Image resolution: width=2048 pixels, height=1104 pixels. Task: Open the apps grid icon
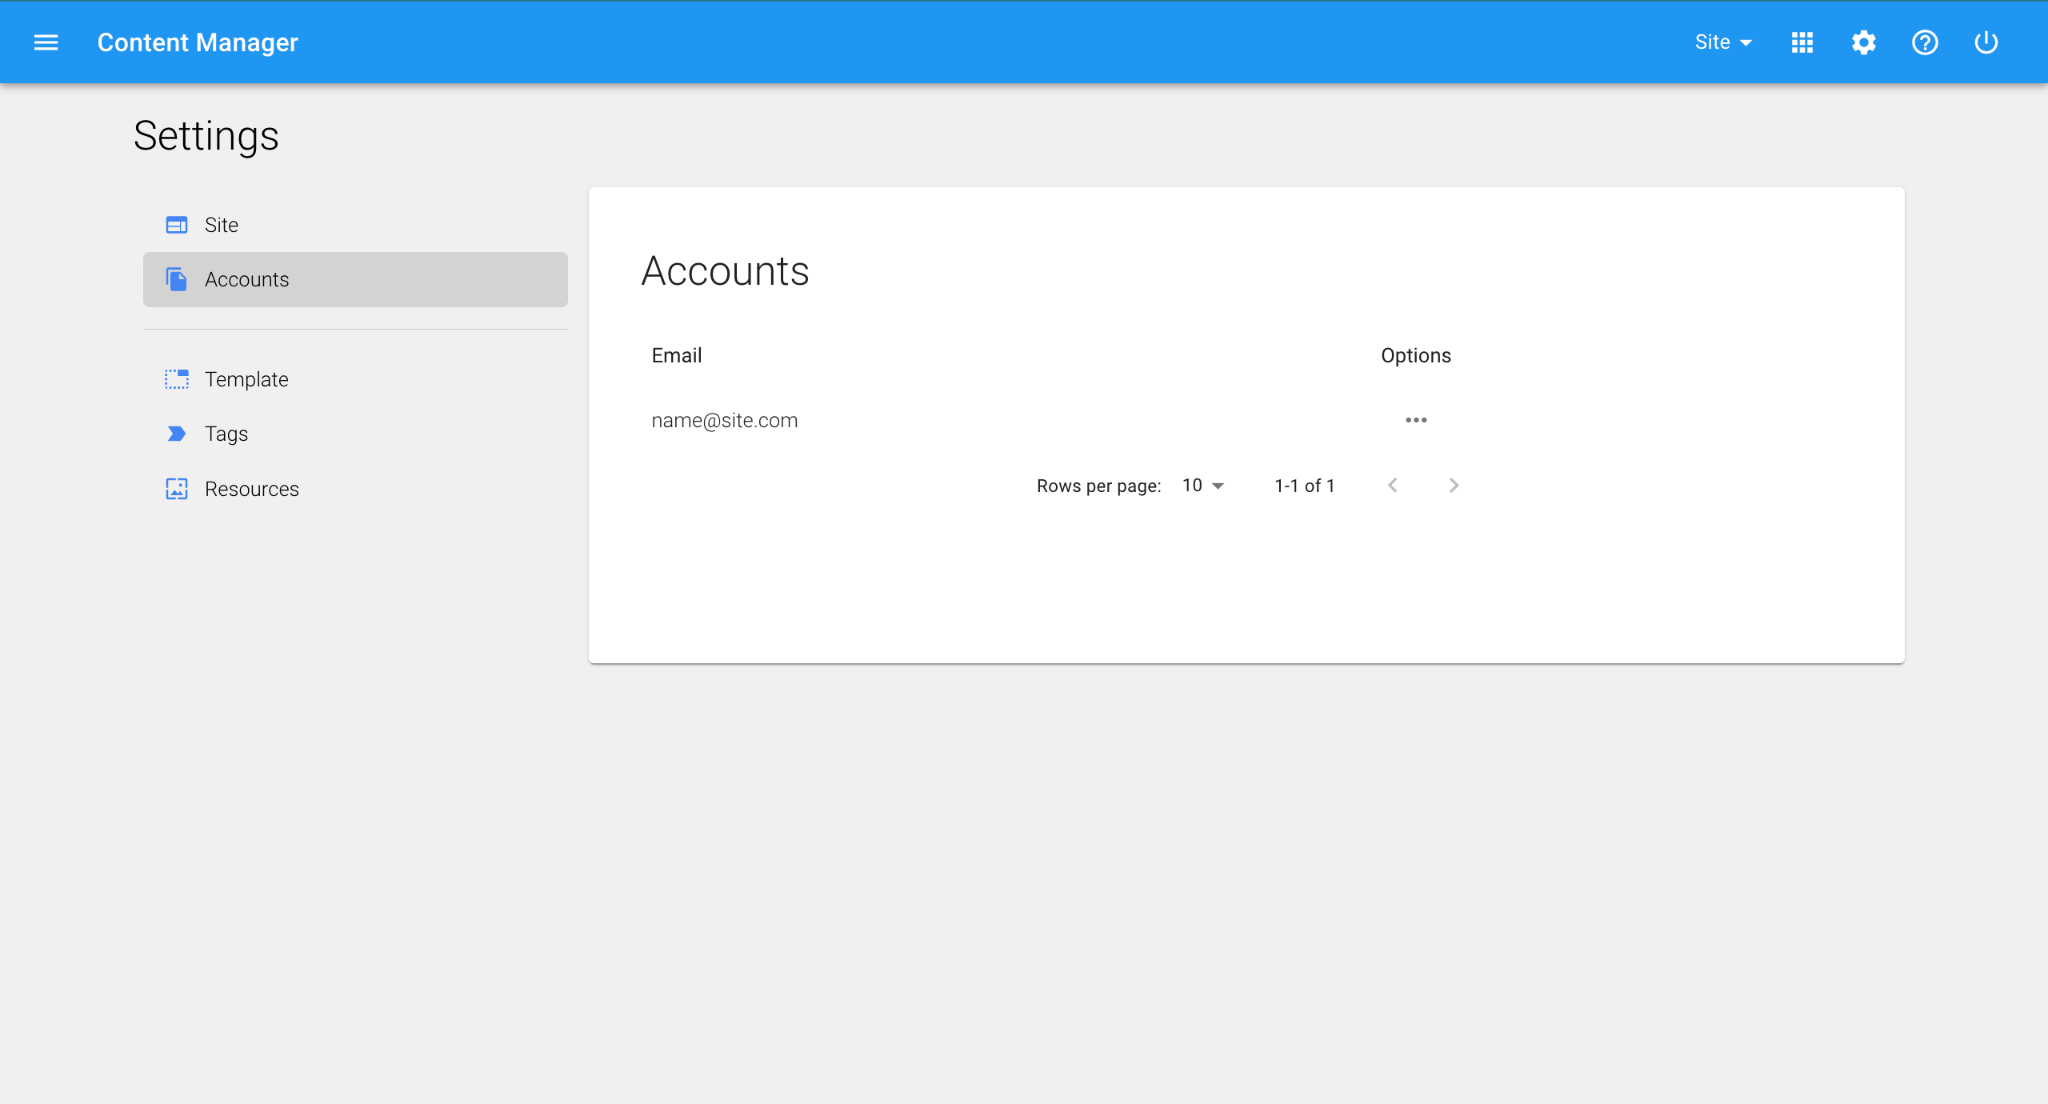pos(1802,42)
